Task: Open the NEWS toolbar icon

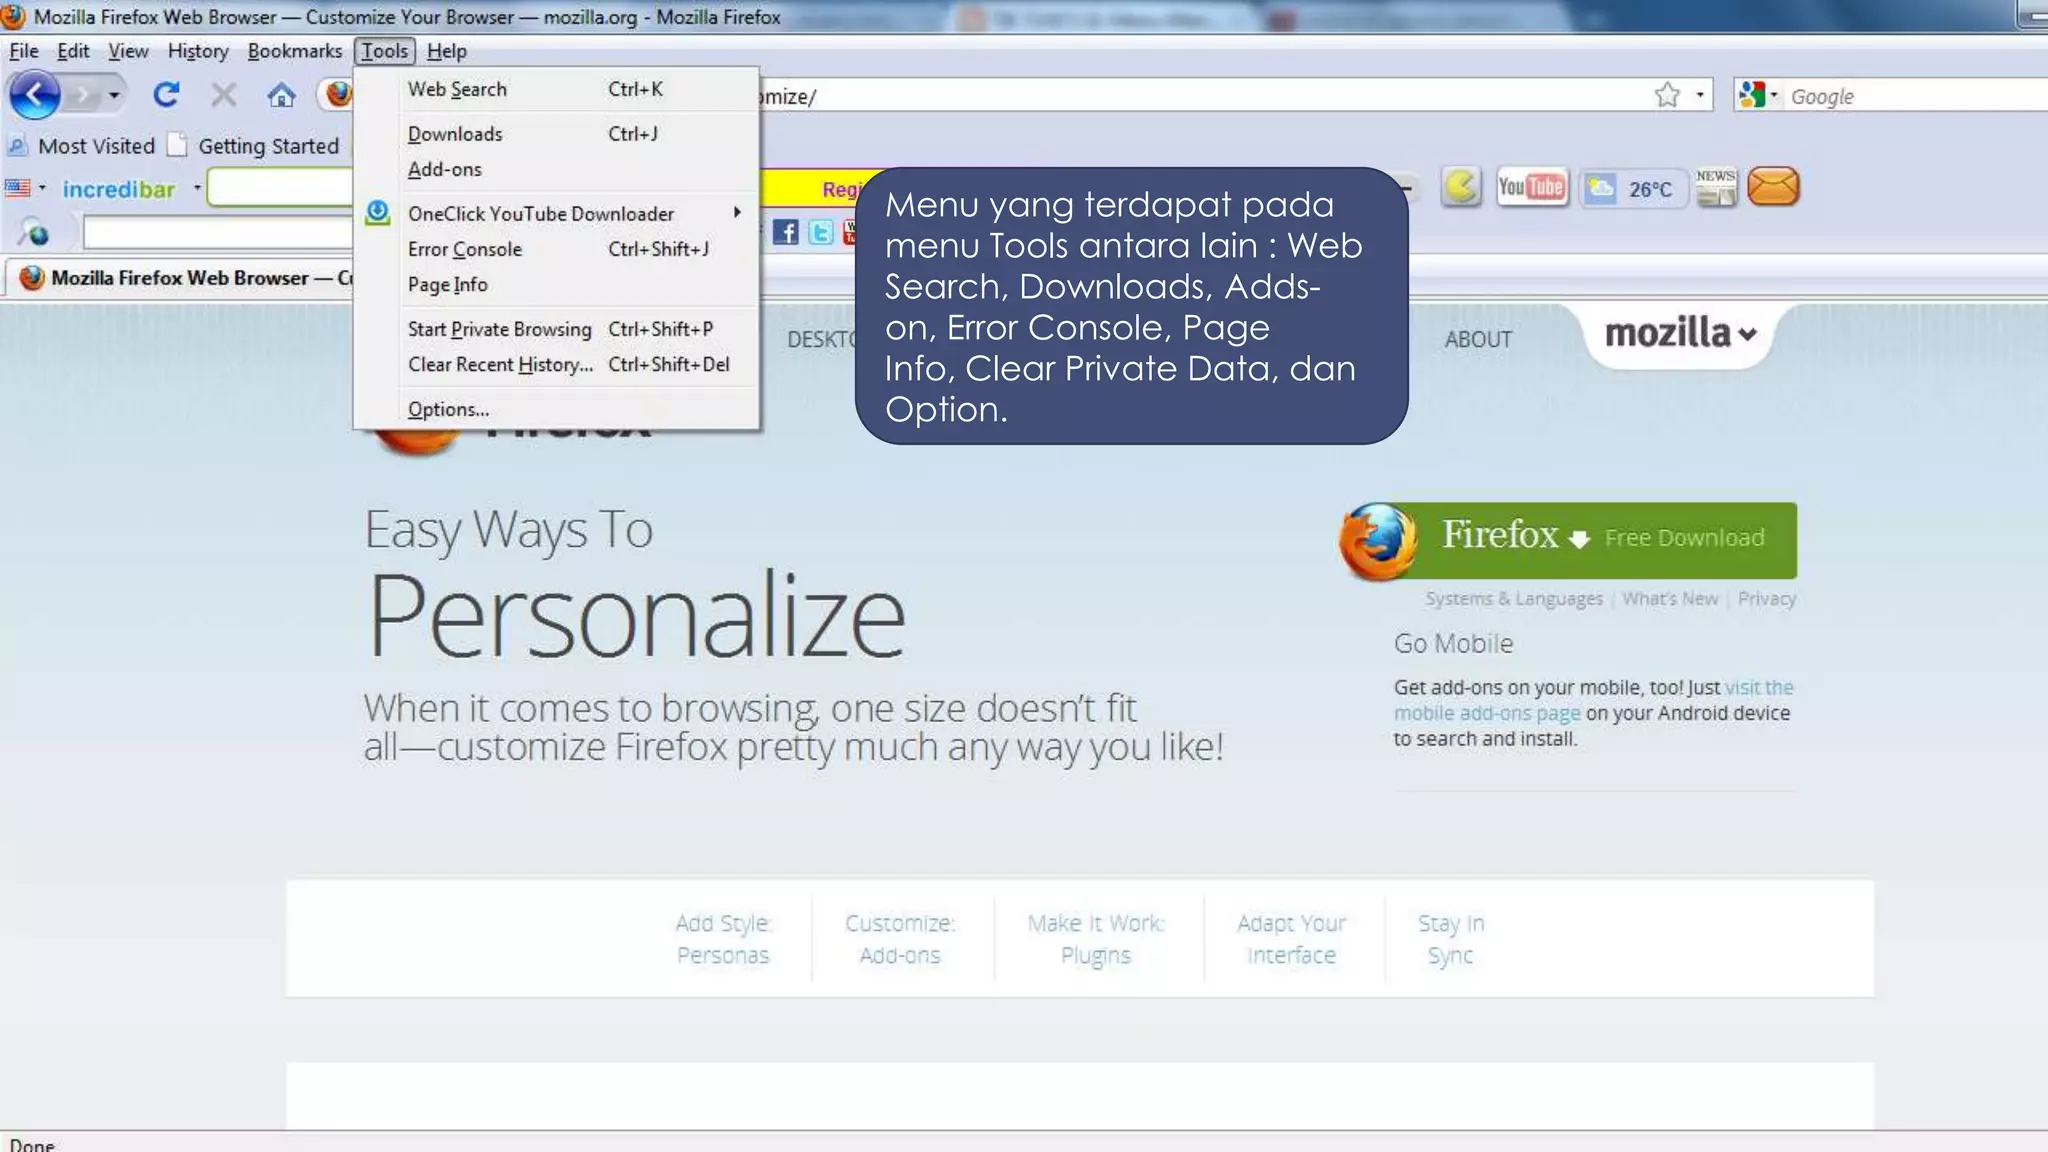Action: tap(1716, 187)
